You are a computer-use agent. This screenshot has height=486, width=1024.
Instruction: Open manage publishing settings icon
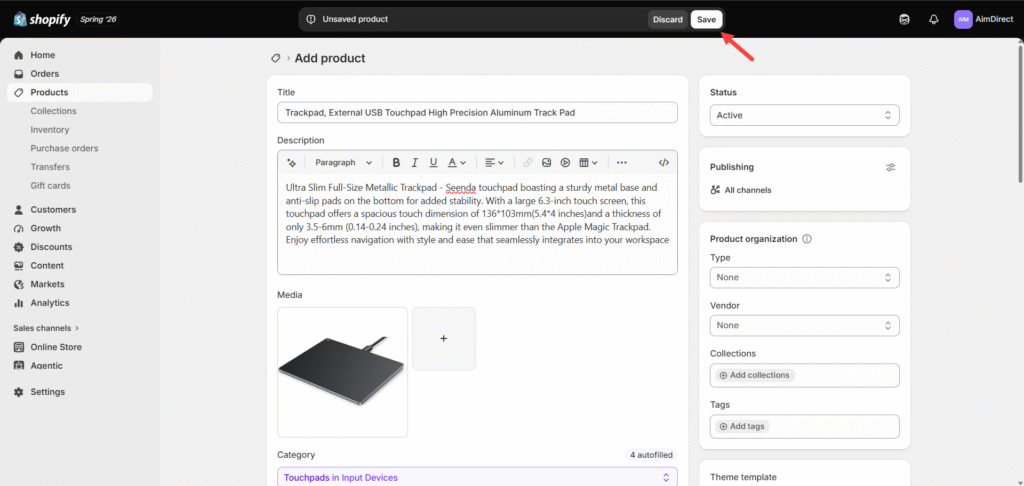[x=891, y=167]
